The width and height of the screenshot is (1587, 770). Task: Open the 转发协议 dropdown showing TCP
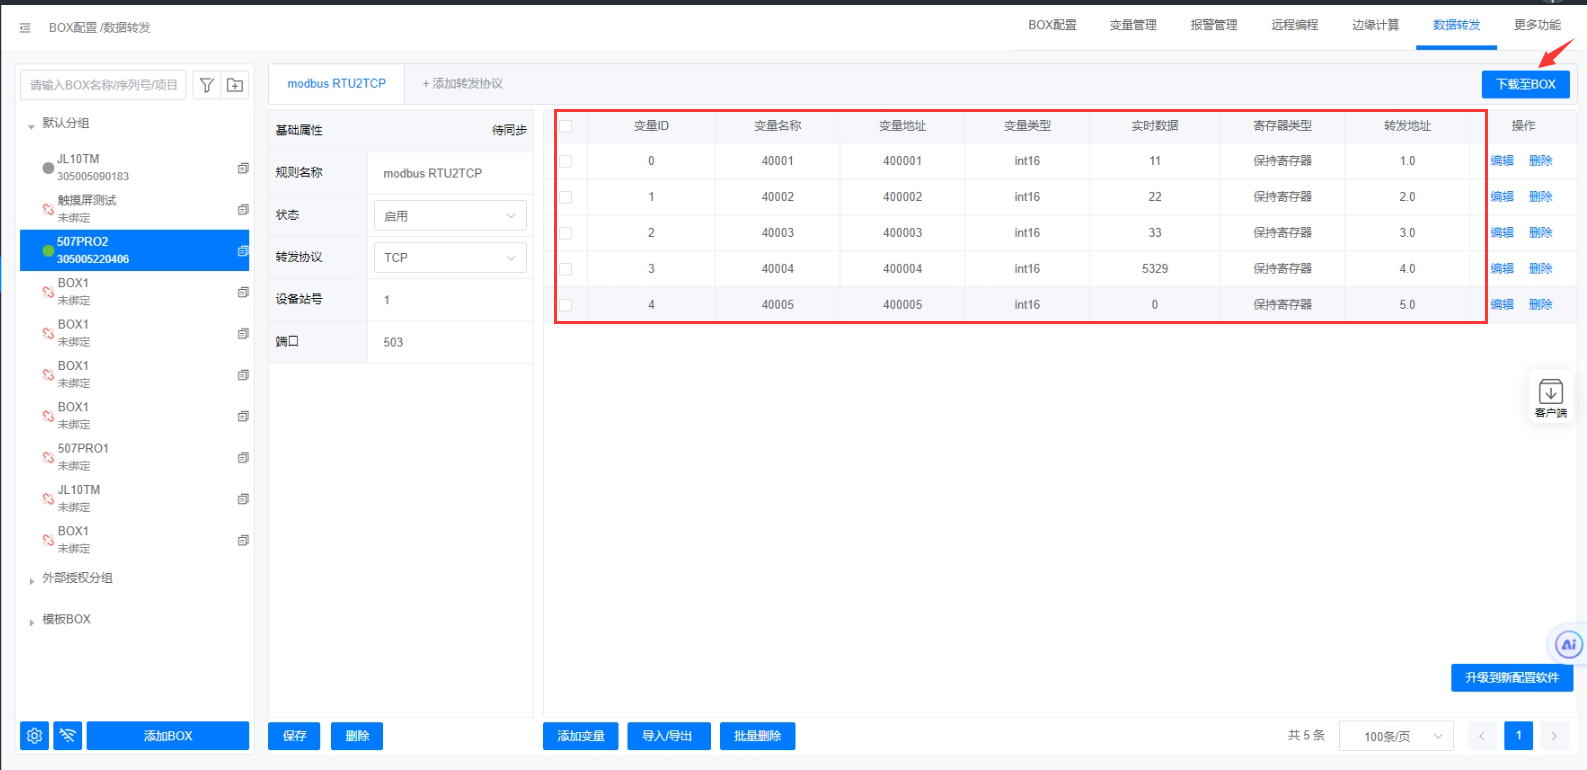(450, 257)
